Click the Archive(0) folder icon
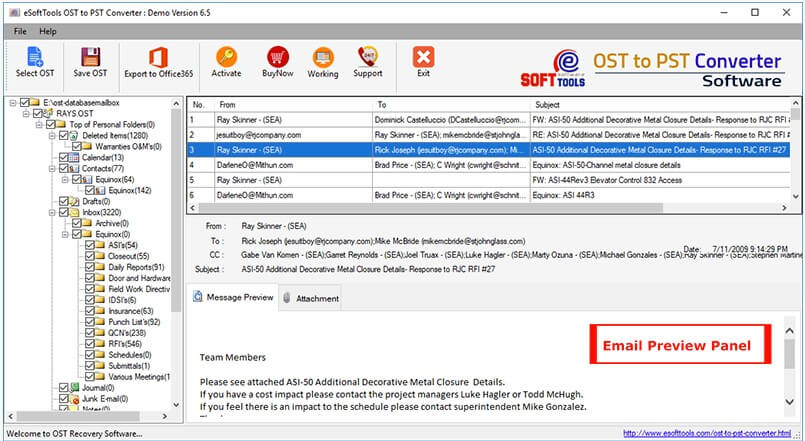 [87, 223]
